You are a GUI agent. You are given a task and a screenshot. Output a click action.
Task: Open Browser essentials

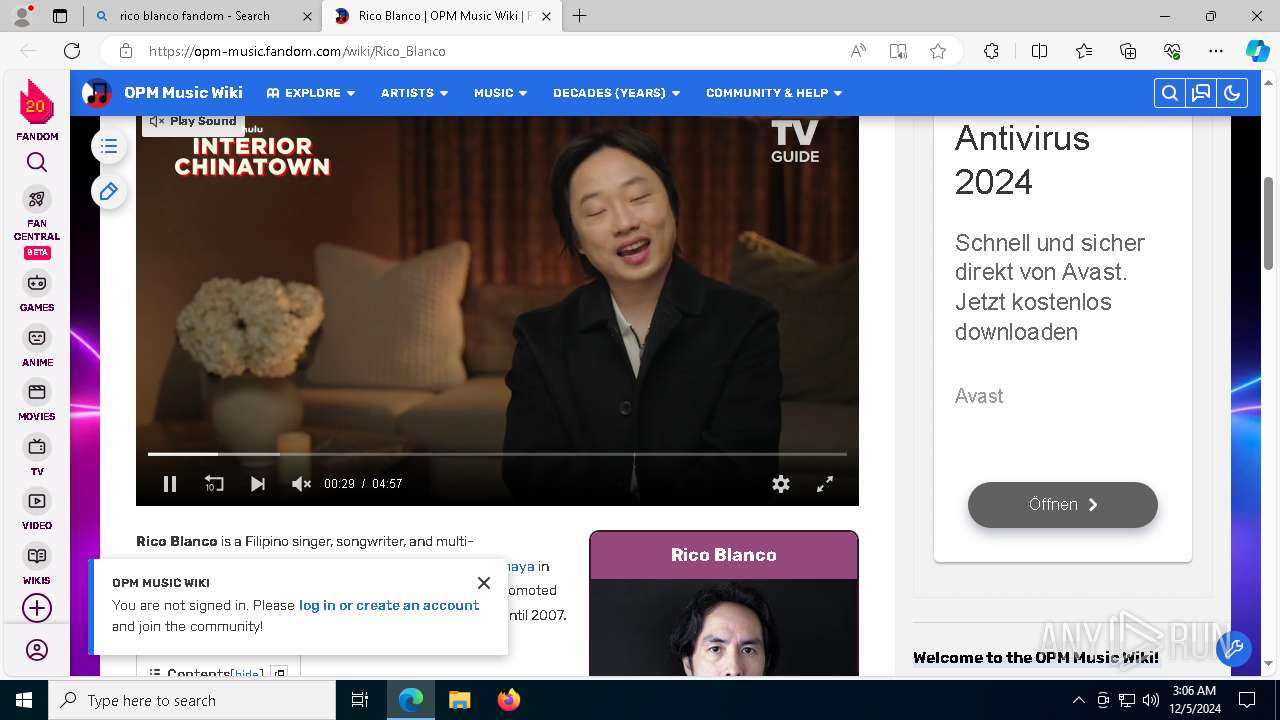(1172, 51)
